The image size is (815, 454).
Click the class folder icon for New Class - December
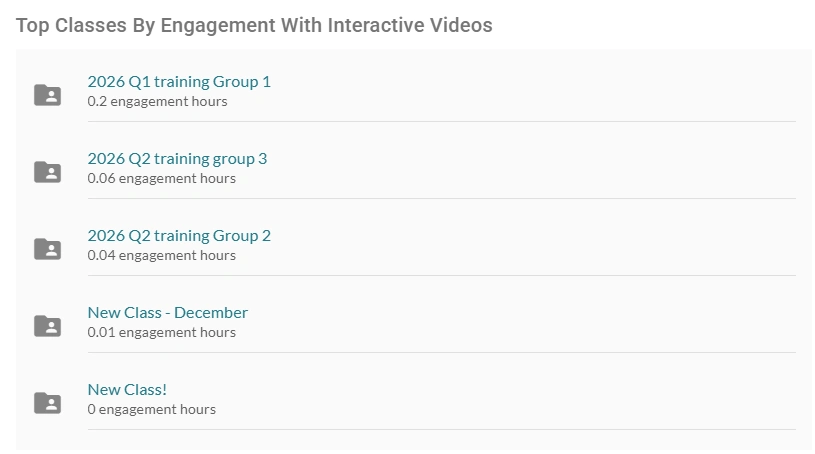point(47,326)
